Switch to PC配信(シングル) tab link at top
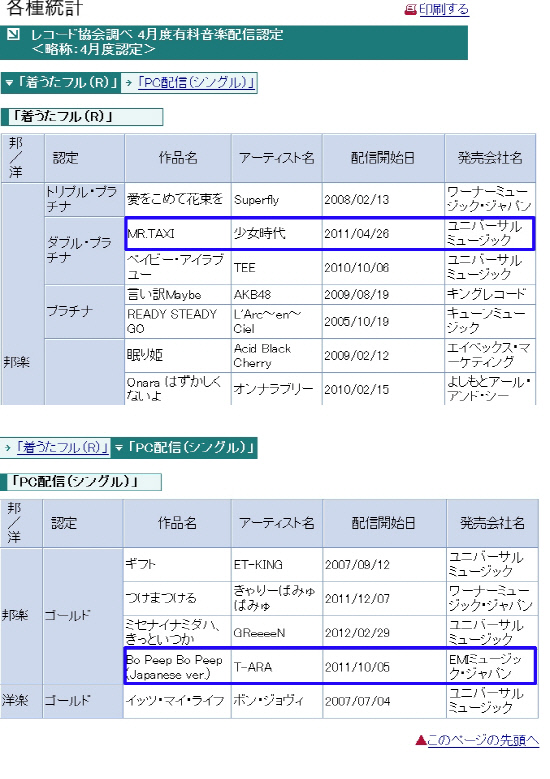 click(196, 82)
